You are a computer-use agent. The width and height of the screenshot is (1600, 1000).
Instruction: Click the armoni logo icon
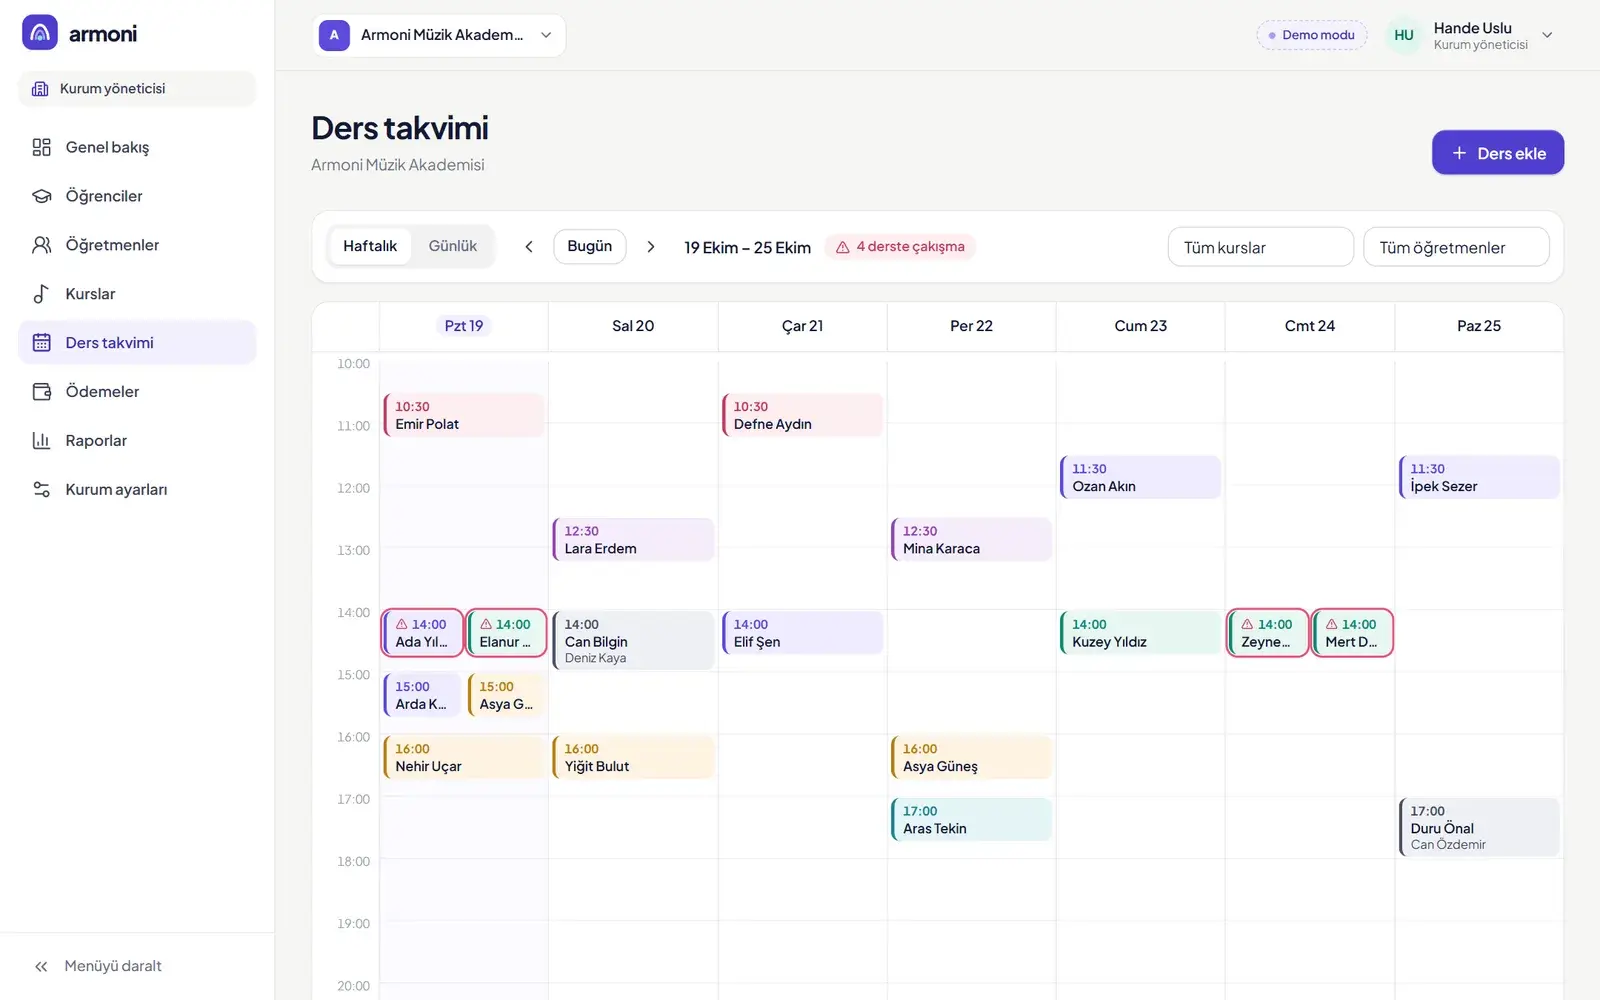[40, 33]
